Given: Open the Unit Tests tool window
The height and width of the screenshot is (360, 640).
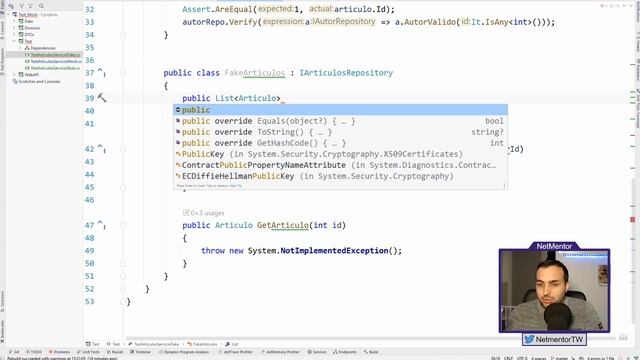Looking at the screenshot, I should (89, 351).
